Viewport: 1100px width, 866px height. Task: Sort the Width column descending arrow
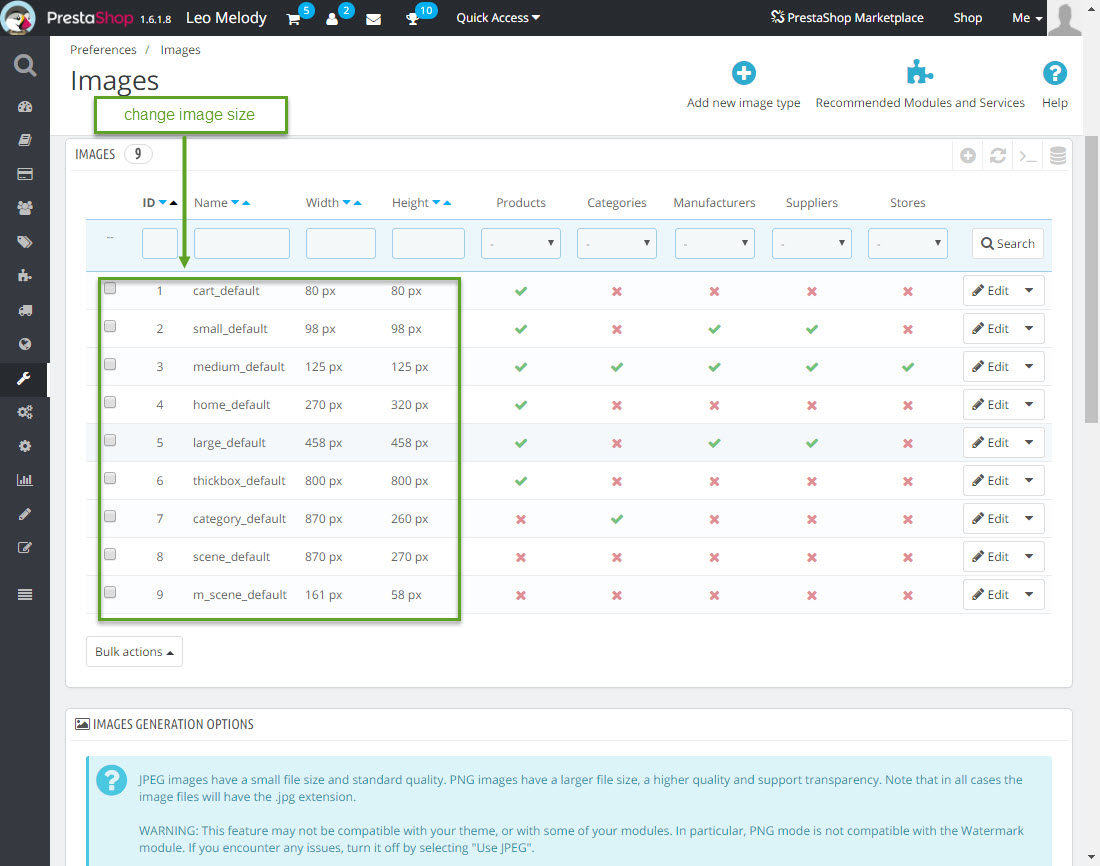(346, 203)
